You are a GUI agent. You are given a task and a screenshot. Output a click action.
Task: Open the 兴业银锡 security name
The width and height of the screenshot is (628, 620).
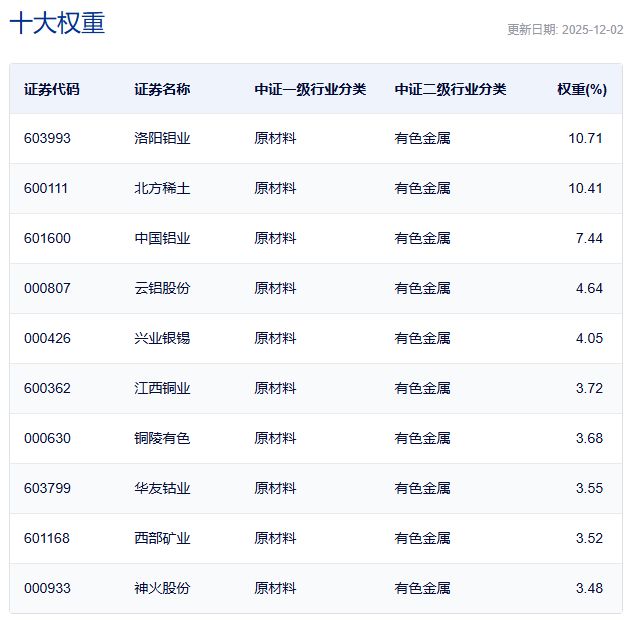162,338
